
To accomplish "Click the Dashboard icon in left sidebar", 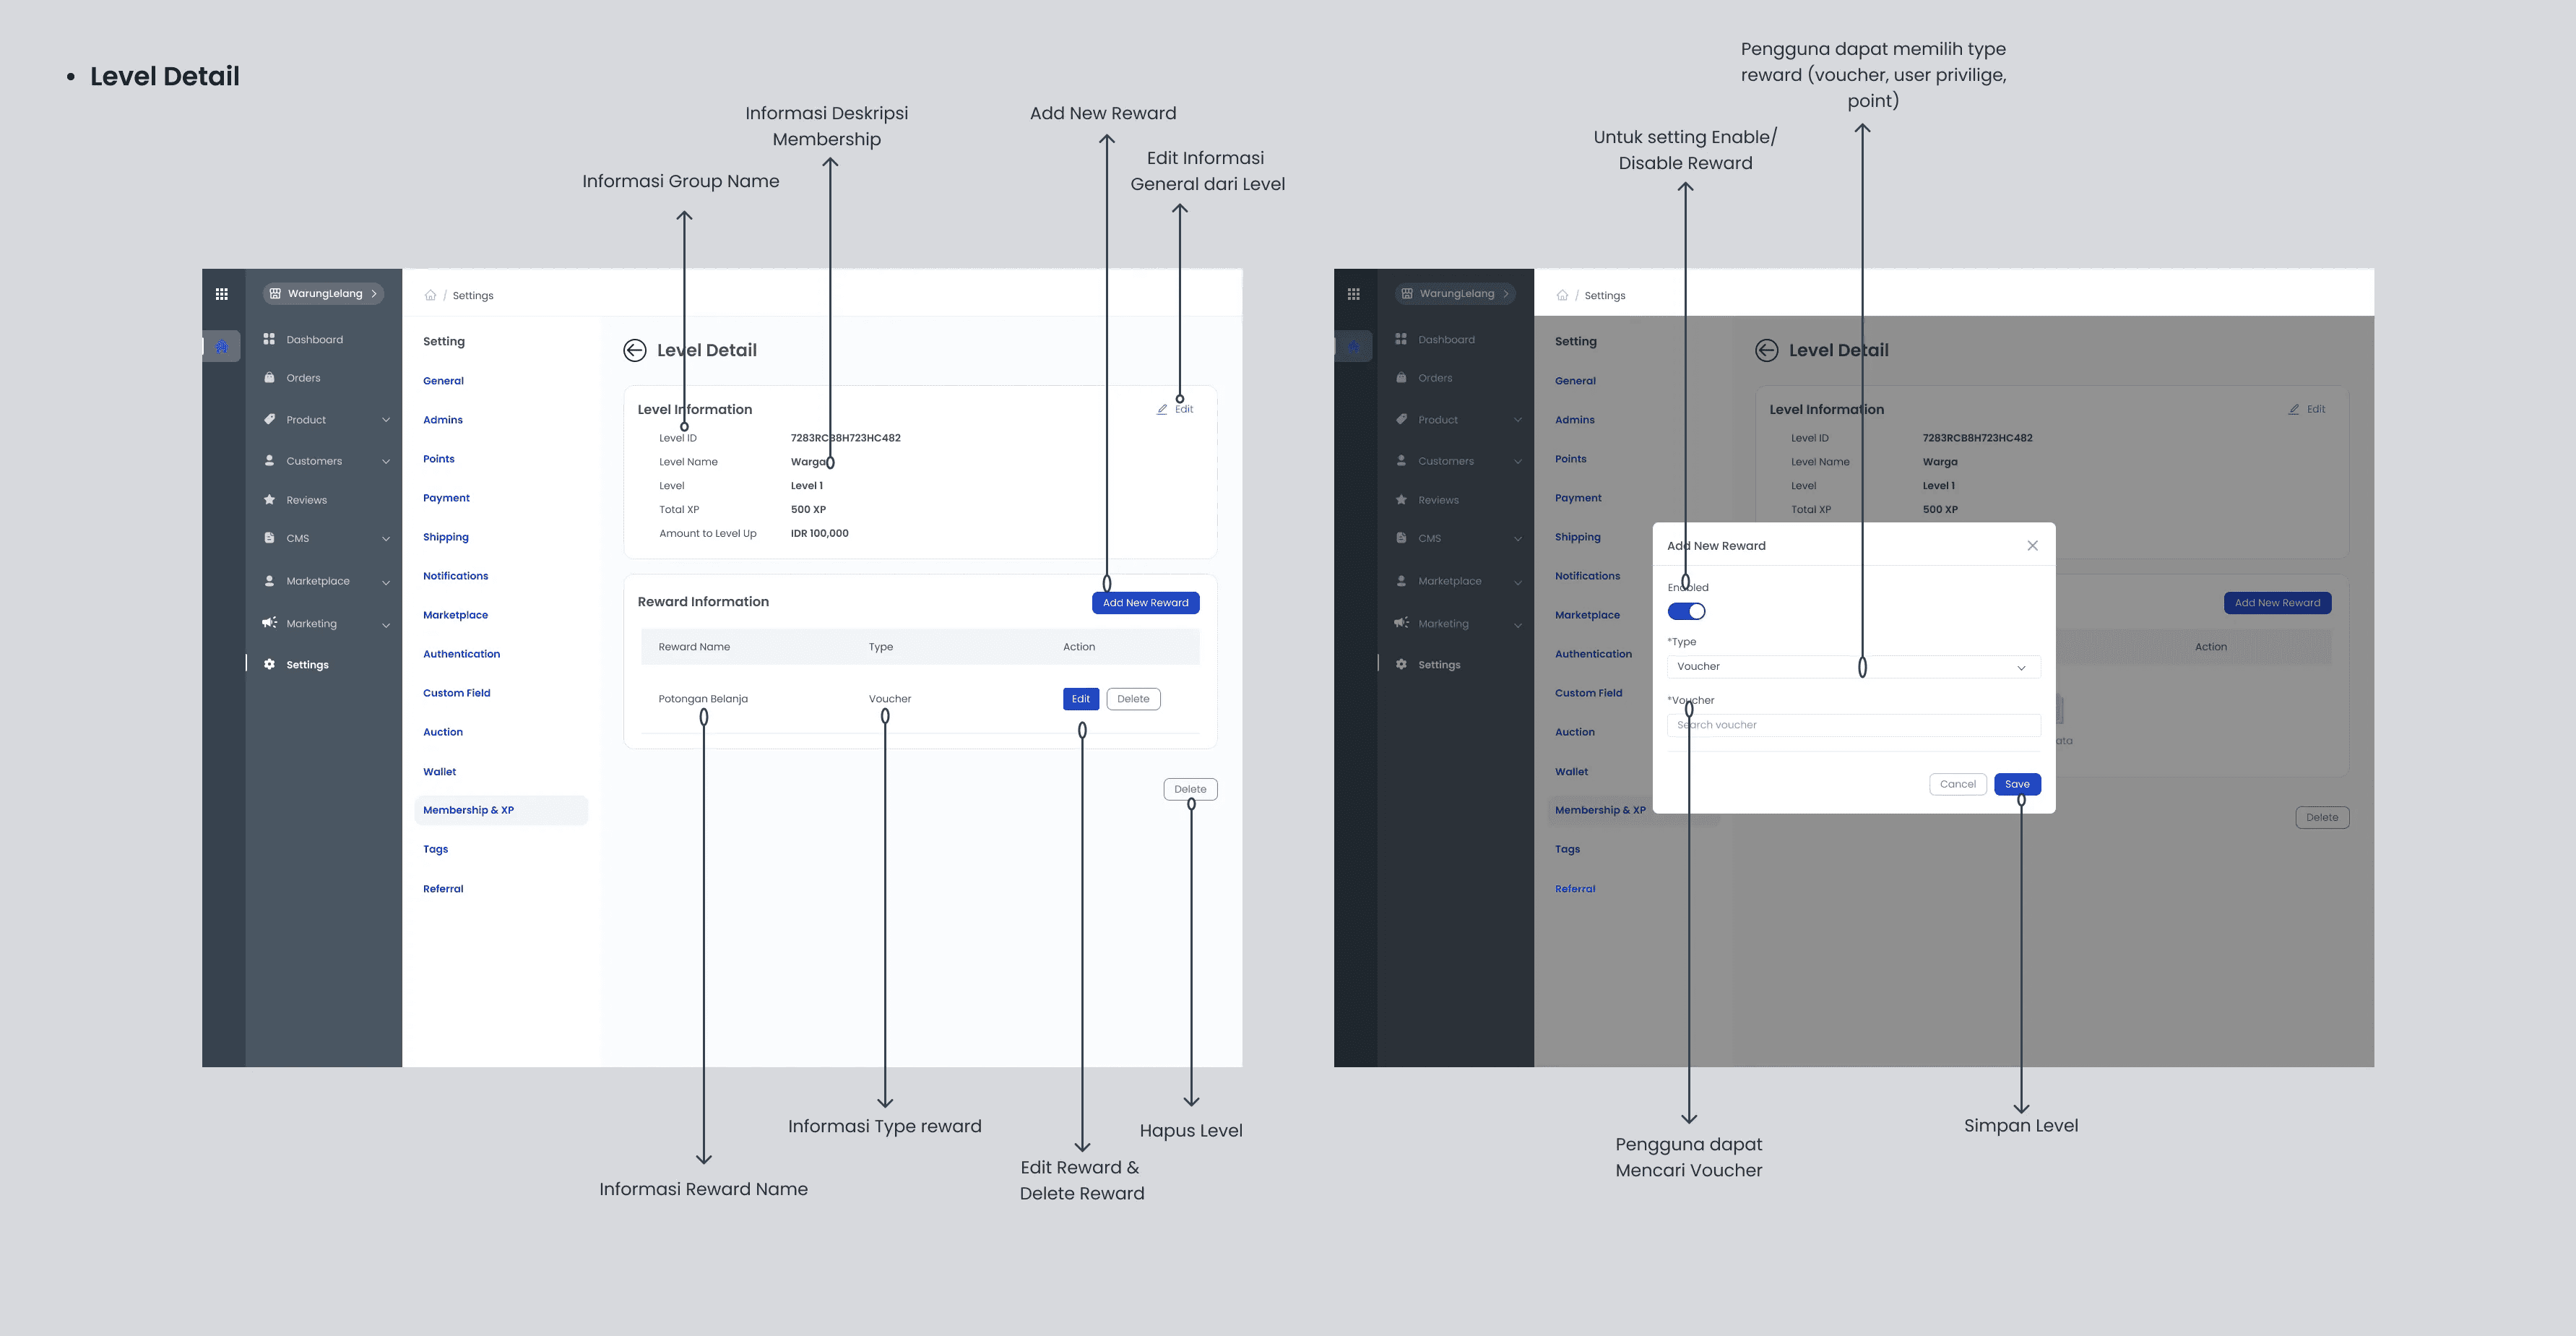I will click(x=269, y=339).
